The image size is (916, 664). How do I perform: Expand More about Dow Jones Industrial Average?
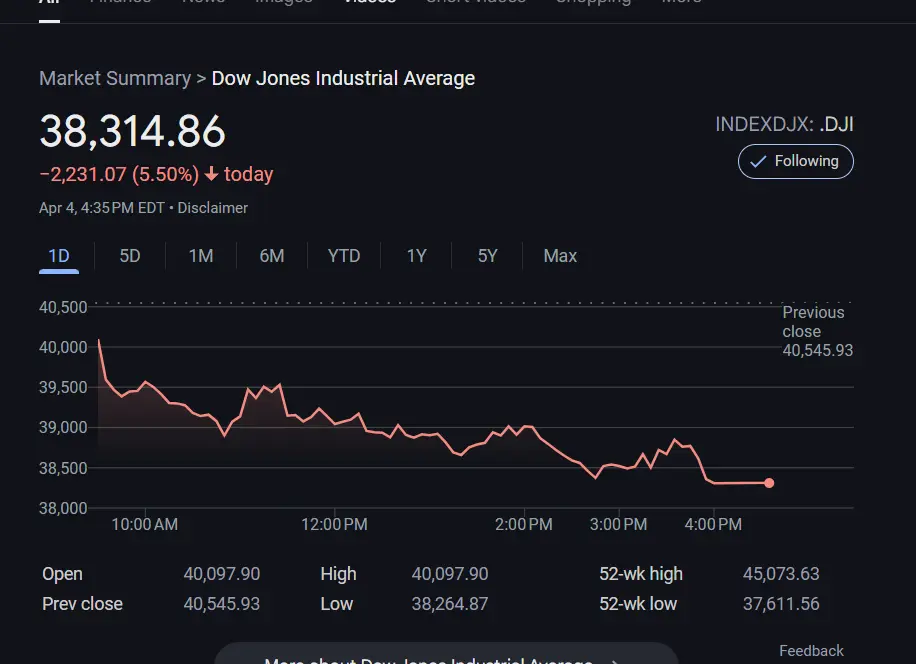445,658
